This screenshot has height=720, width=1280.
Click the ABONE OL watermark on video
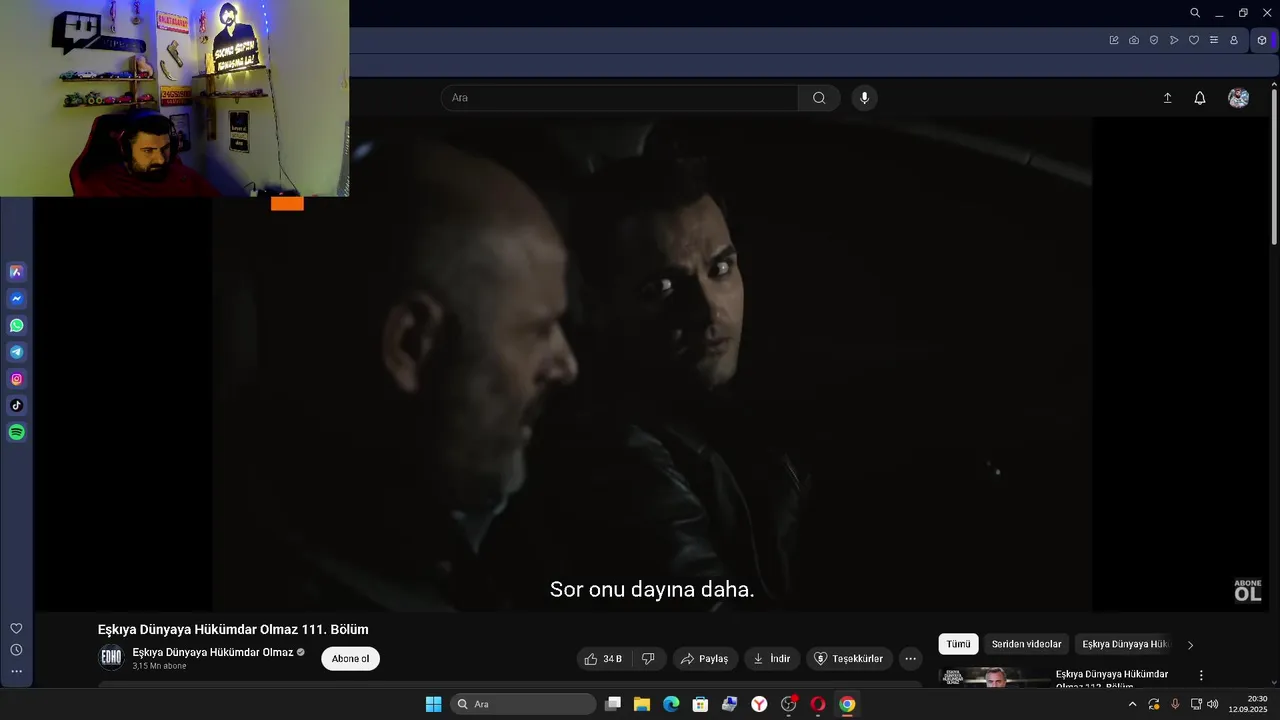pyautogui.click(x=1248, y=591)
